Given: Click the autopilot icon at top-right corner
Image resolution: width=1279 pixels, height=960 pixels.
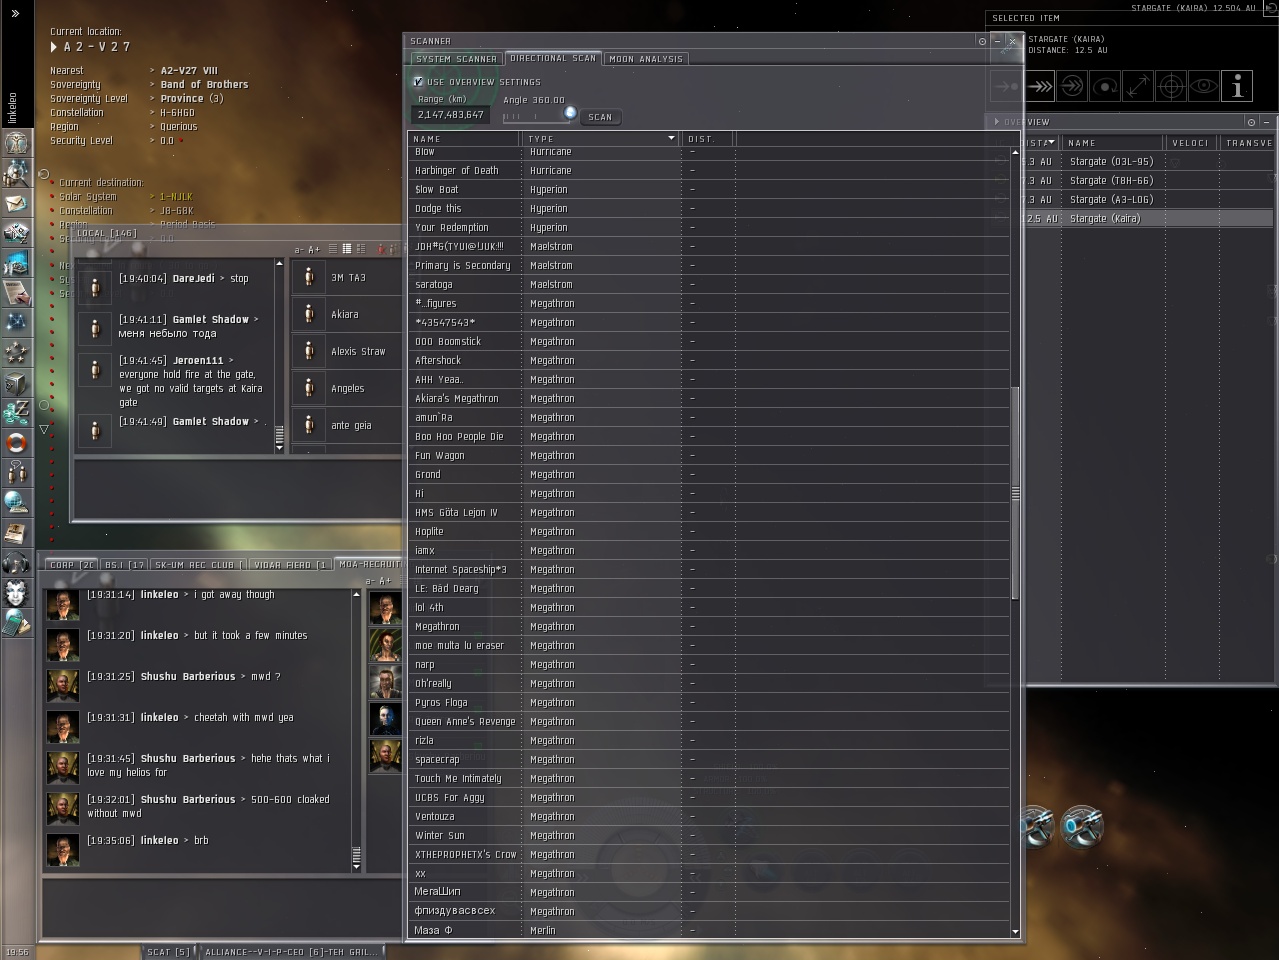Looking at the screenshot, I should coord(1270,8).
